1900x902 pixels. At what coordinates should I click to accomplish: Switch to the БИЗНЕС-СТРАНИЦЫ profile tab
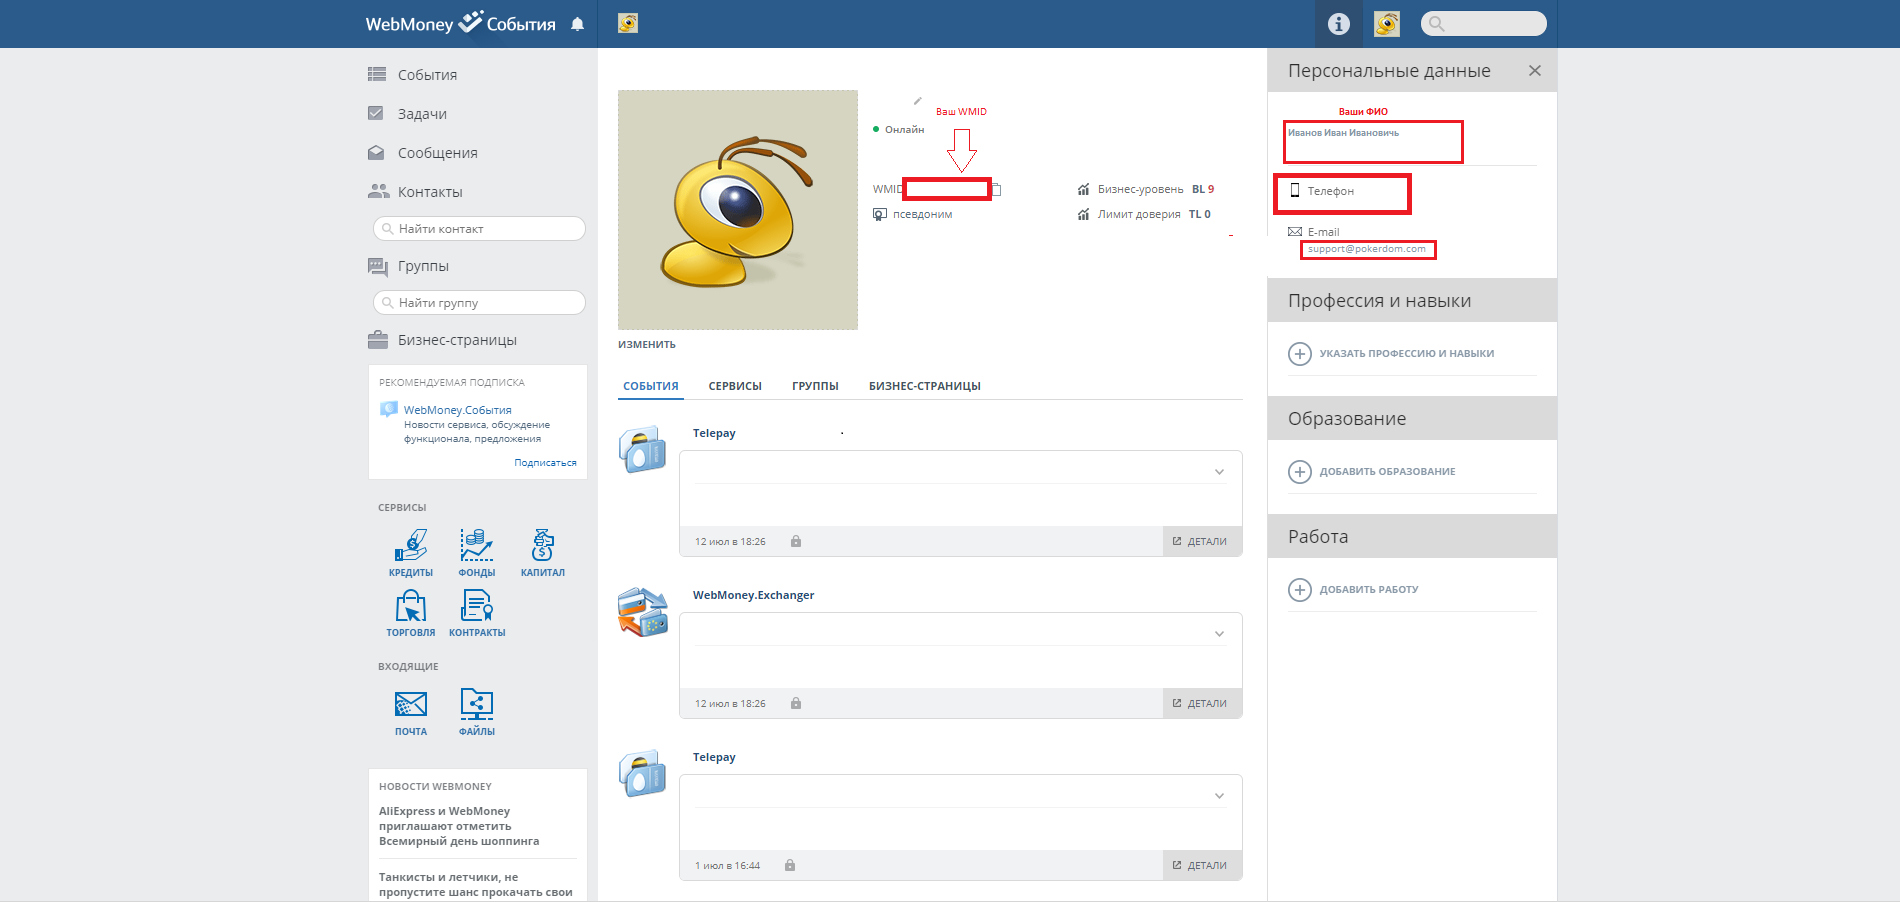tap(925, 386)
